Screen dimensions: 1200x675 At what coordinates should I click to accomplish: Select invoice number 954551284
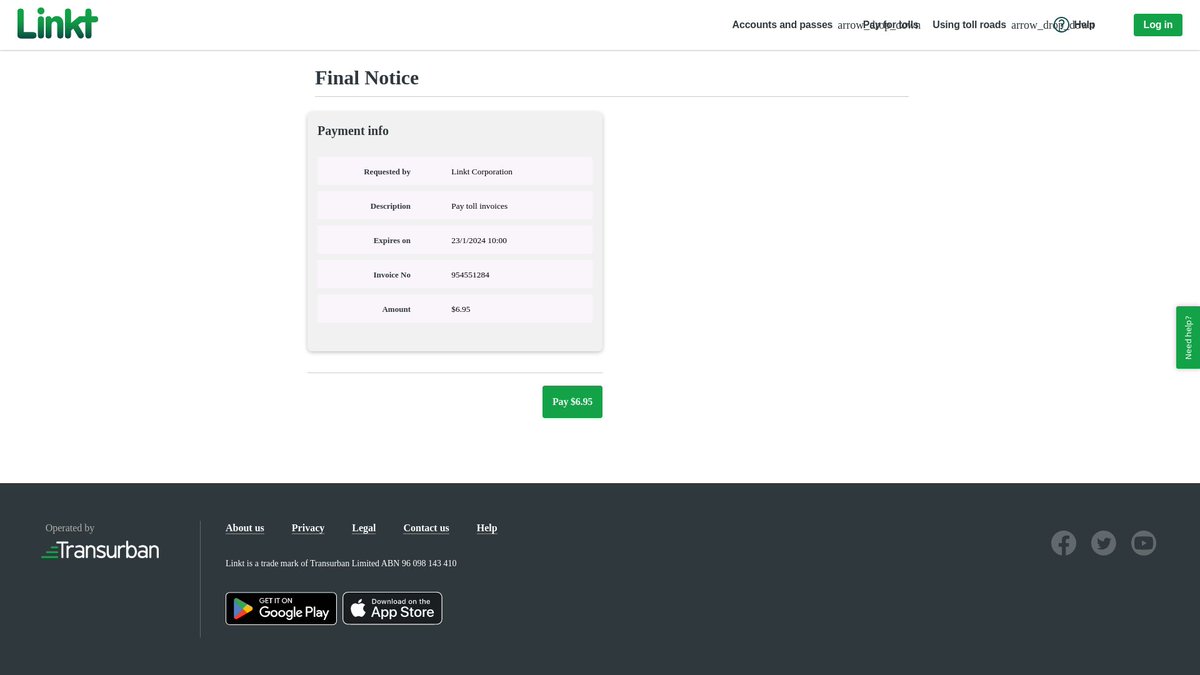(470, 275)
